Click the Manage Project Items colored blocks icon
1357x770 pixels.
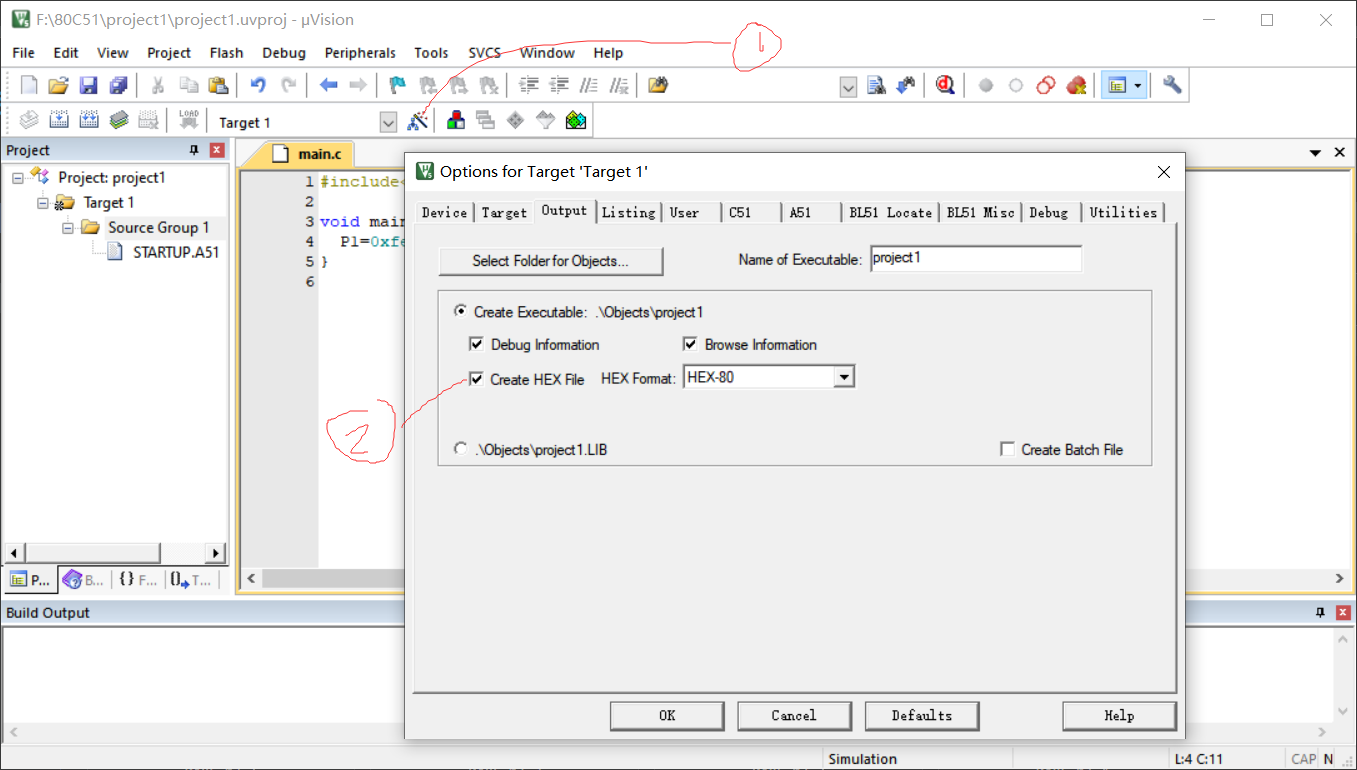456,121
